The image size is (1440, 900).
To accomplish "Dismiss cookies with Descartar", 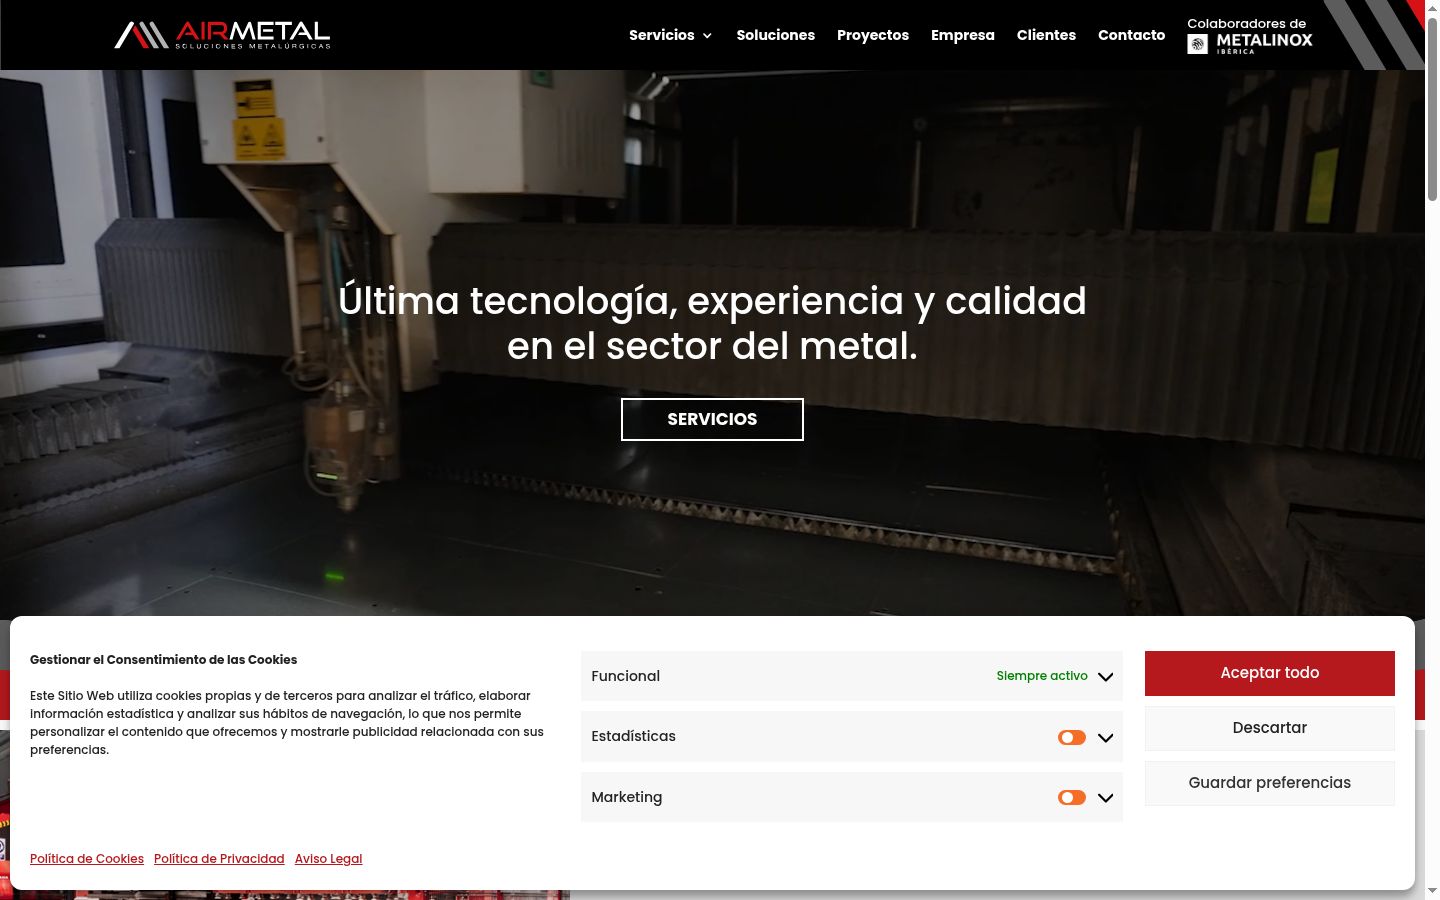I will [1270, 728].
